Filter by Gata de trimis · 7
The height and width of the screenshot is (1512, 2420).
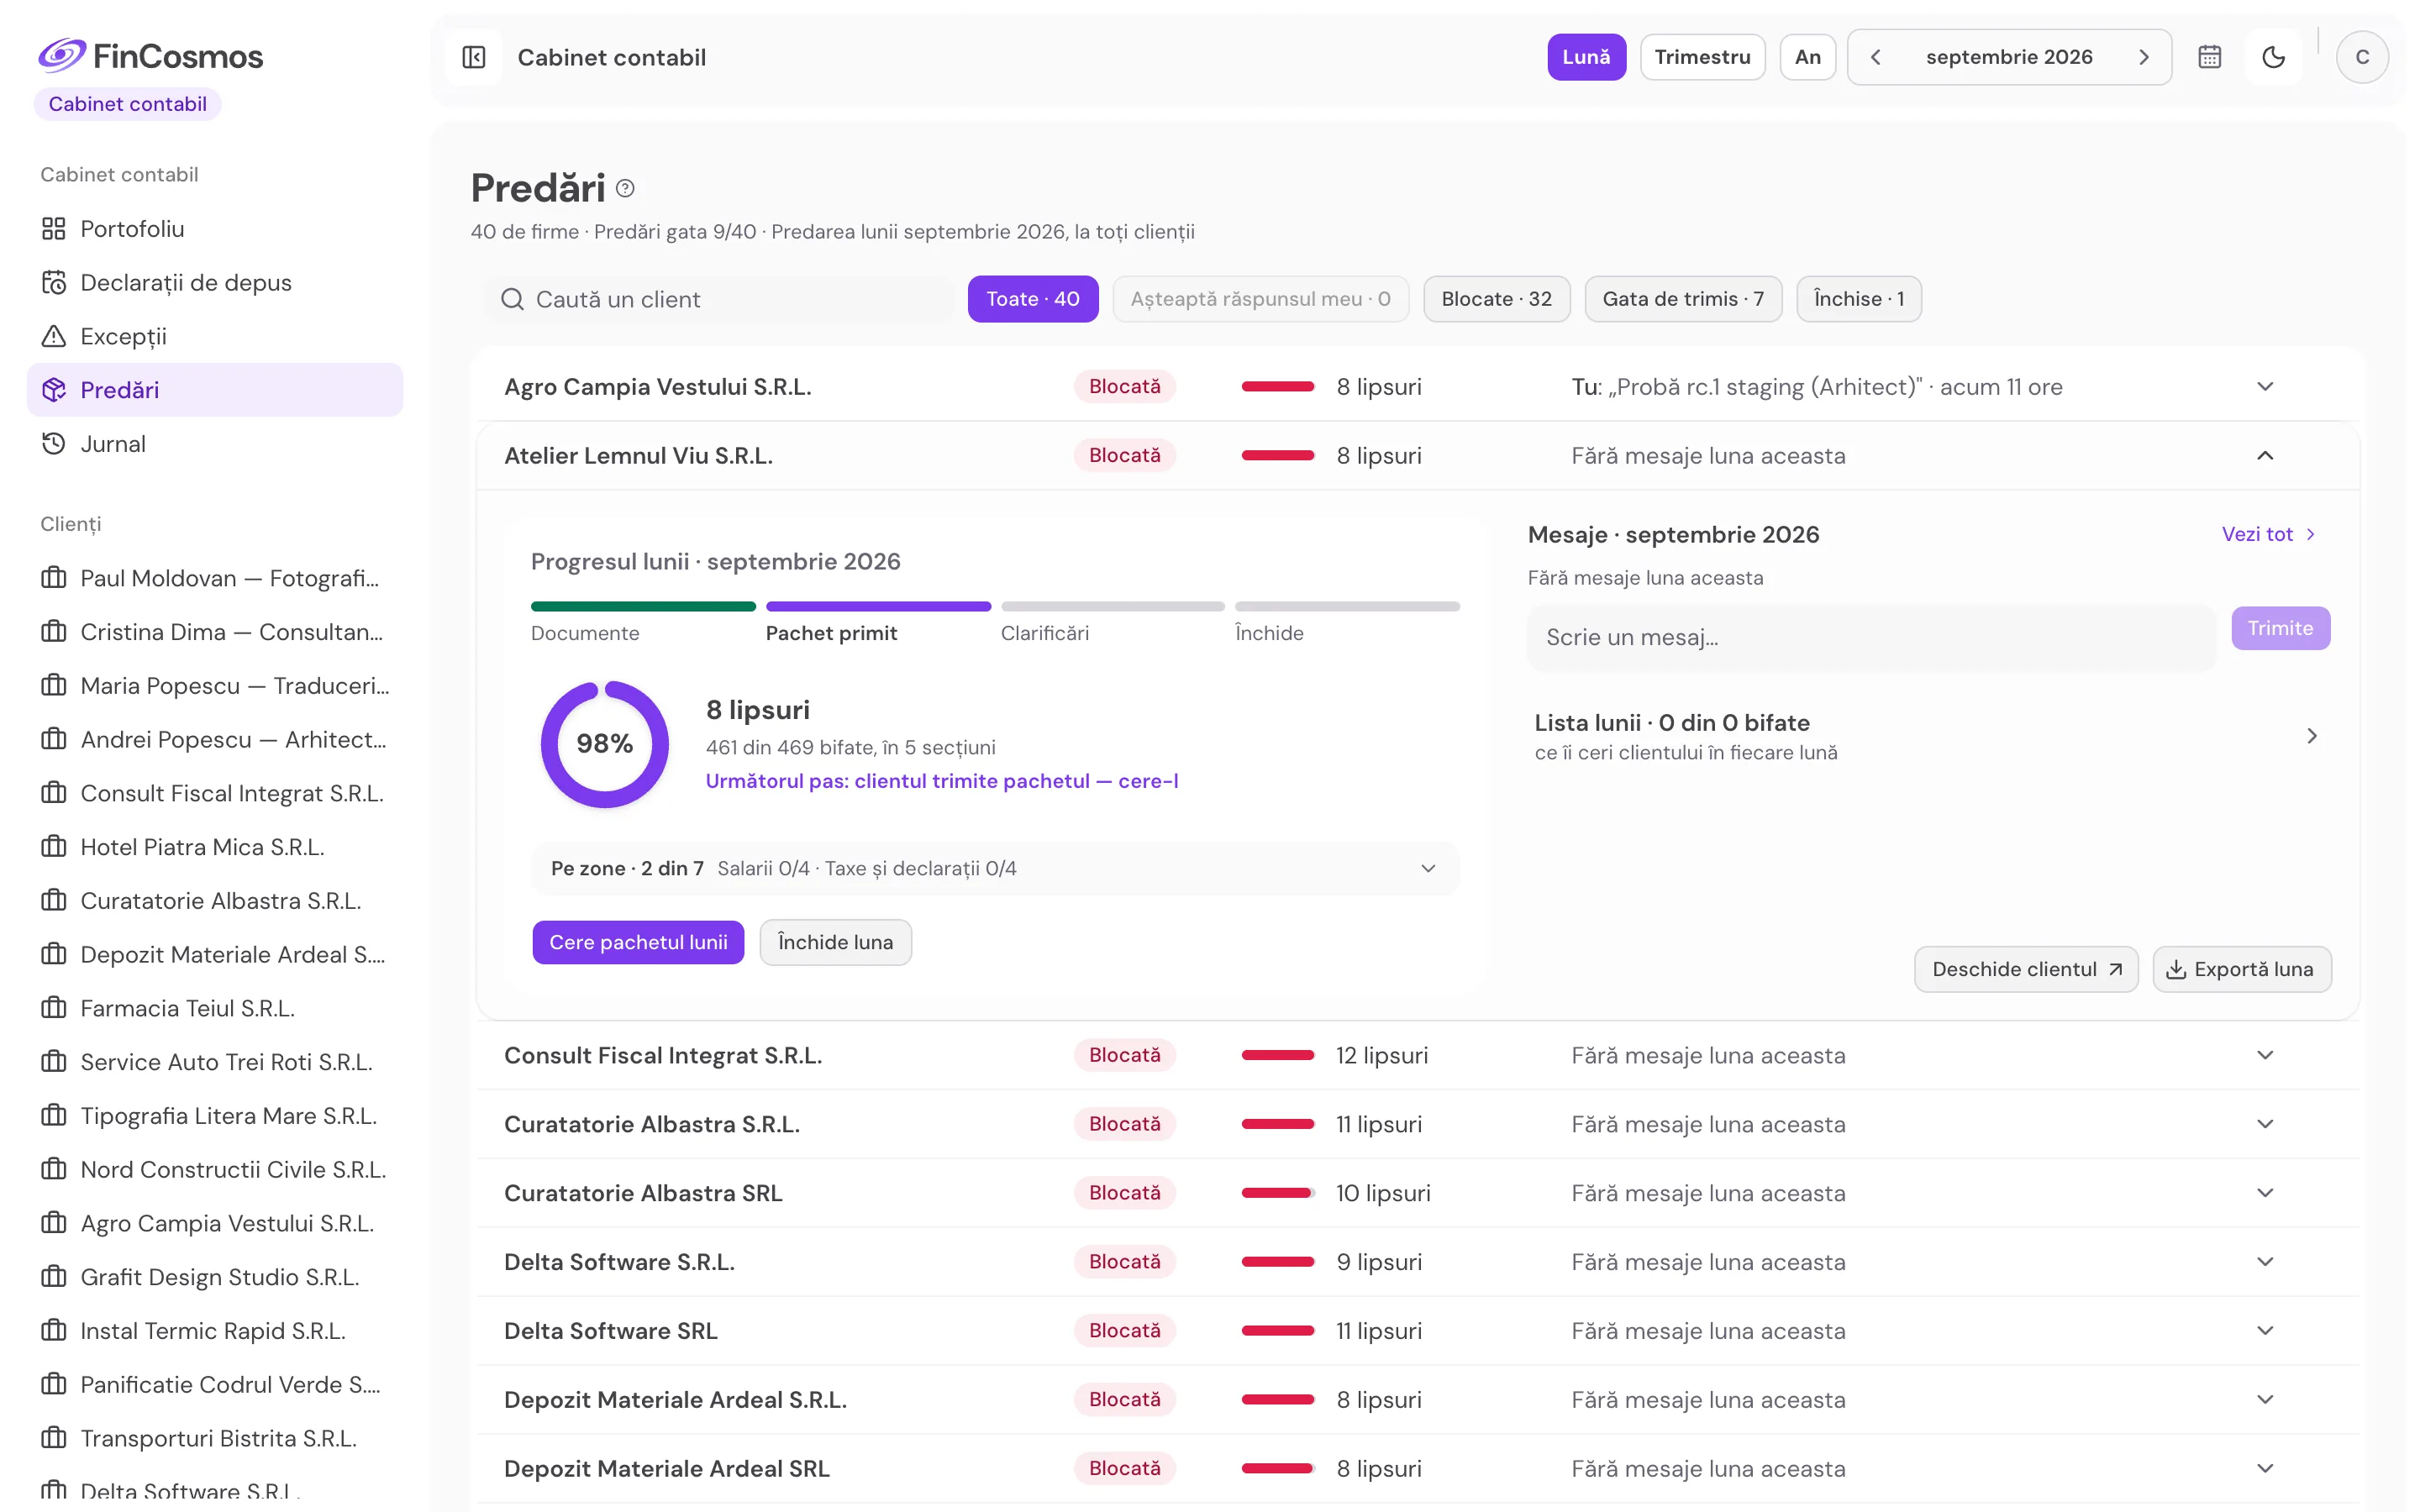(x=1683, y=299)
